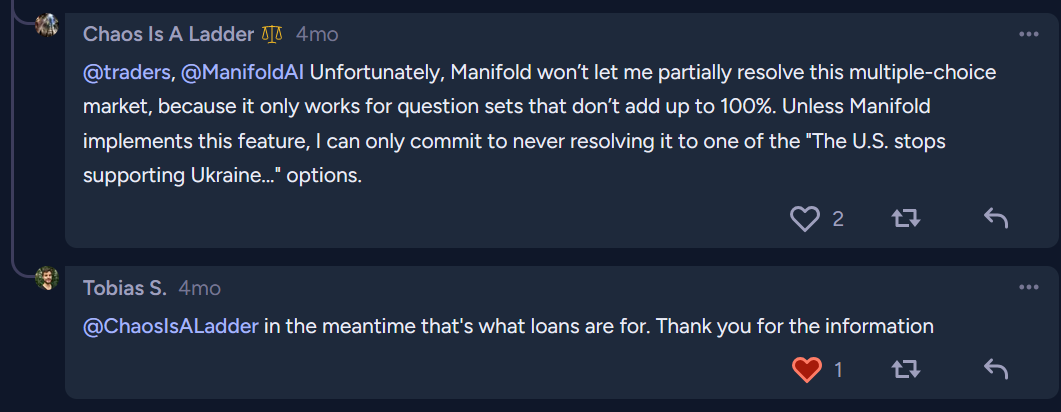The height and width of the screenshot is (412, 1061).
Task: Click the Chaos Is A Ladder username
Action: (x=168, y=34)
